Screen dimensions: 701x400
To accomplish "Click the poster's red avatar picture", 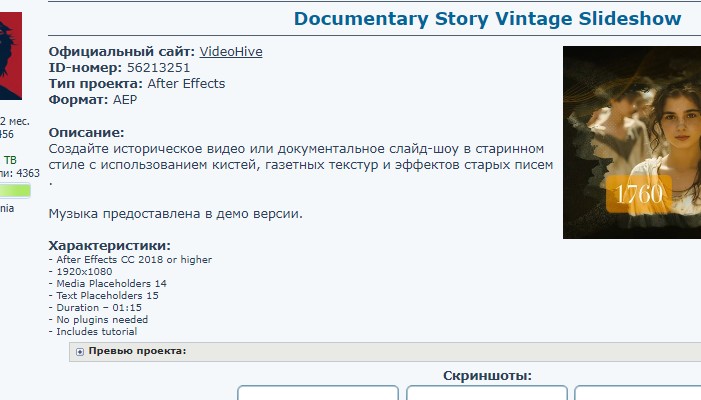I will coord(10,50).
